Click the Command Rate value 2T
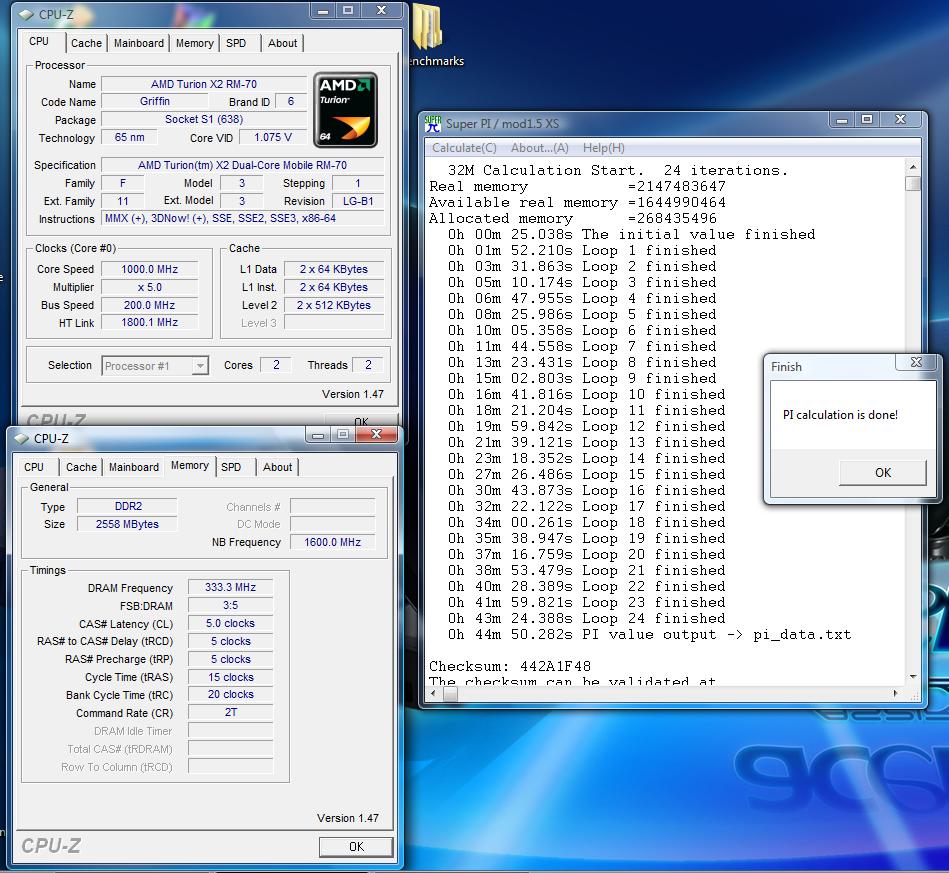 [231, 713]
